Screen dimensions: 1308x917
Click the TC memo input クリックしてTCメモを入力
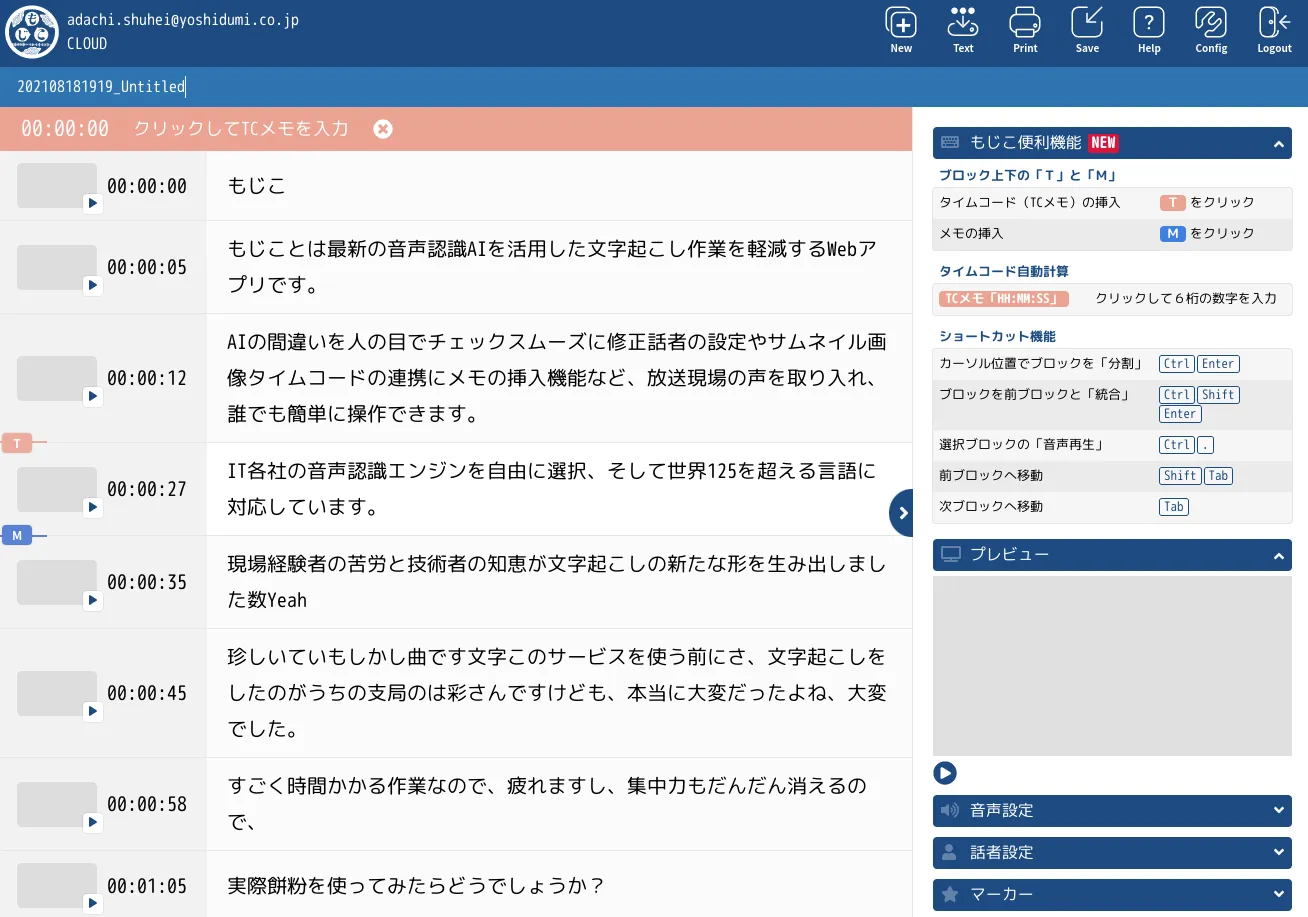tap(241, 129)
